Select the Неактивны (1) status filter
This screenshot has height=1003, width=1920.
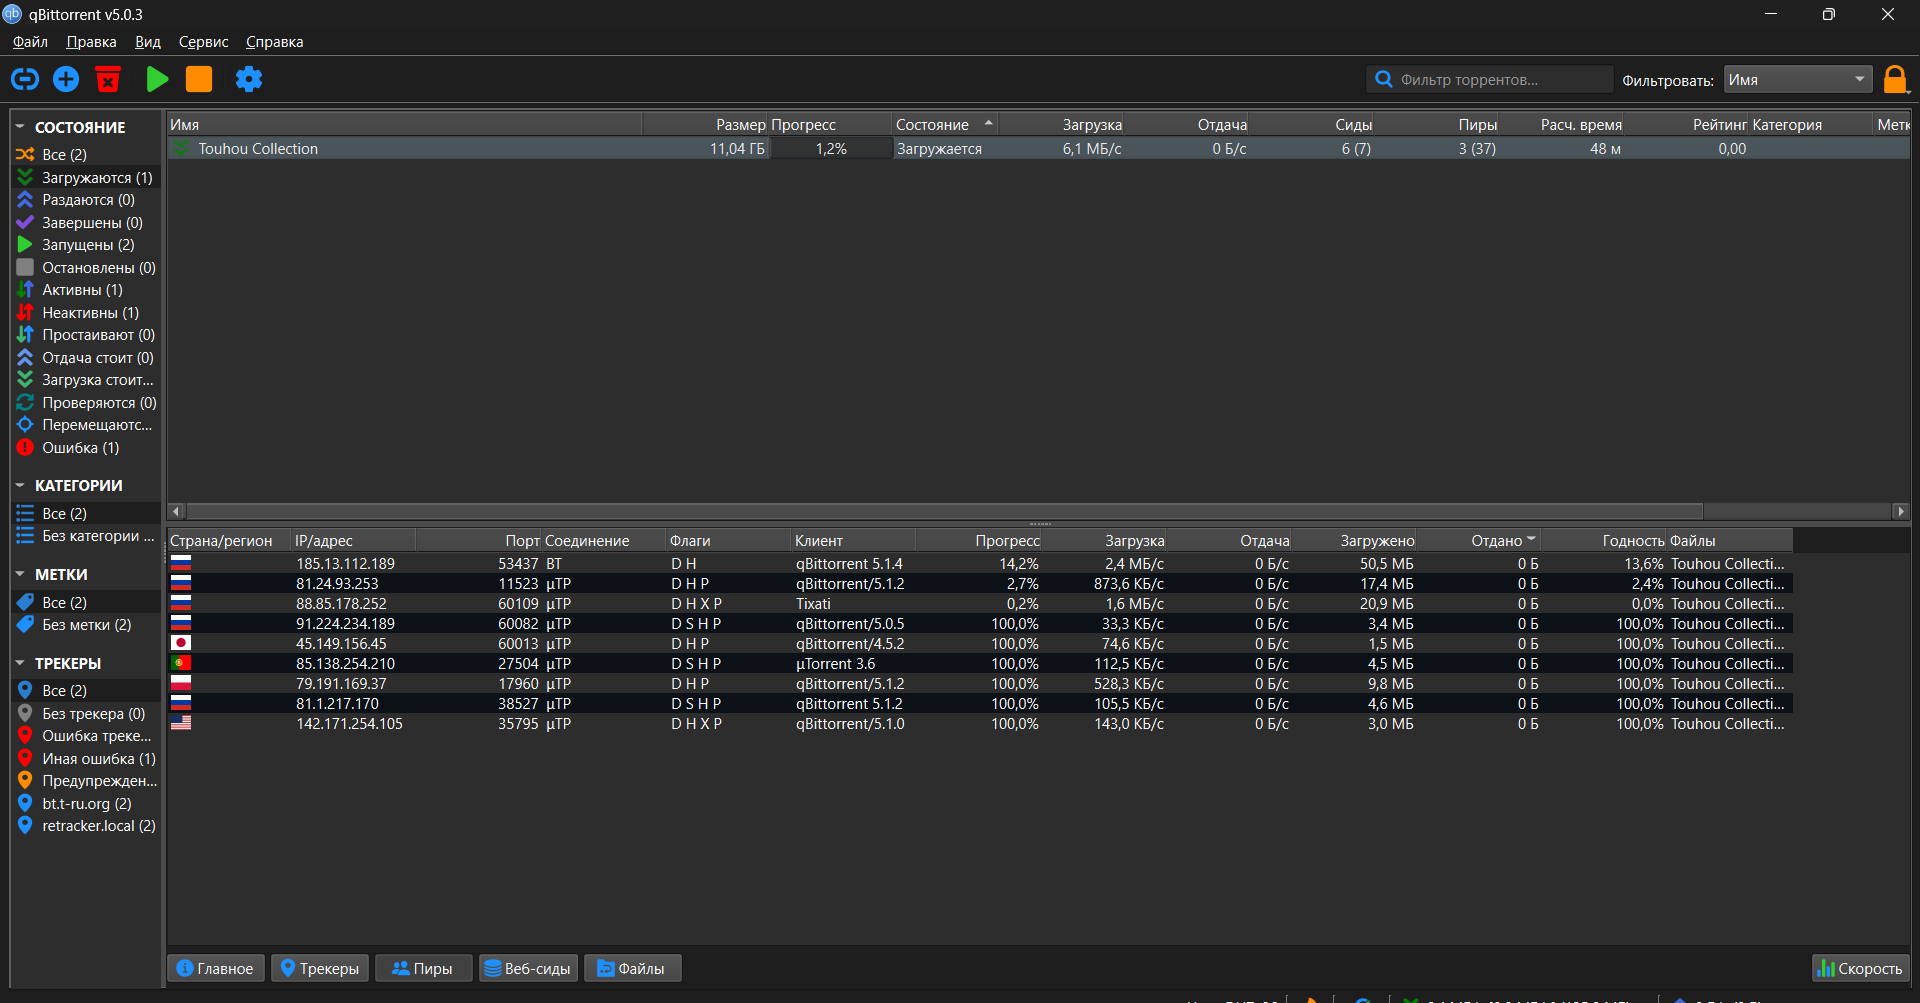[x=85, y=312]
